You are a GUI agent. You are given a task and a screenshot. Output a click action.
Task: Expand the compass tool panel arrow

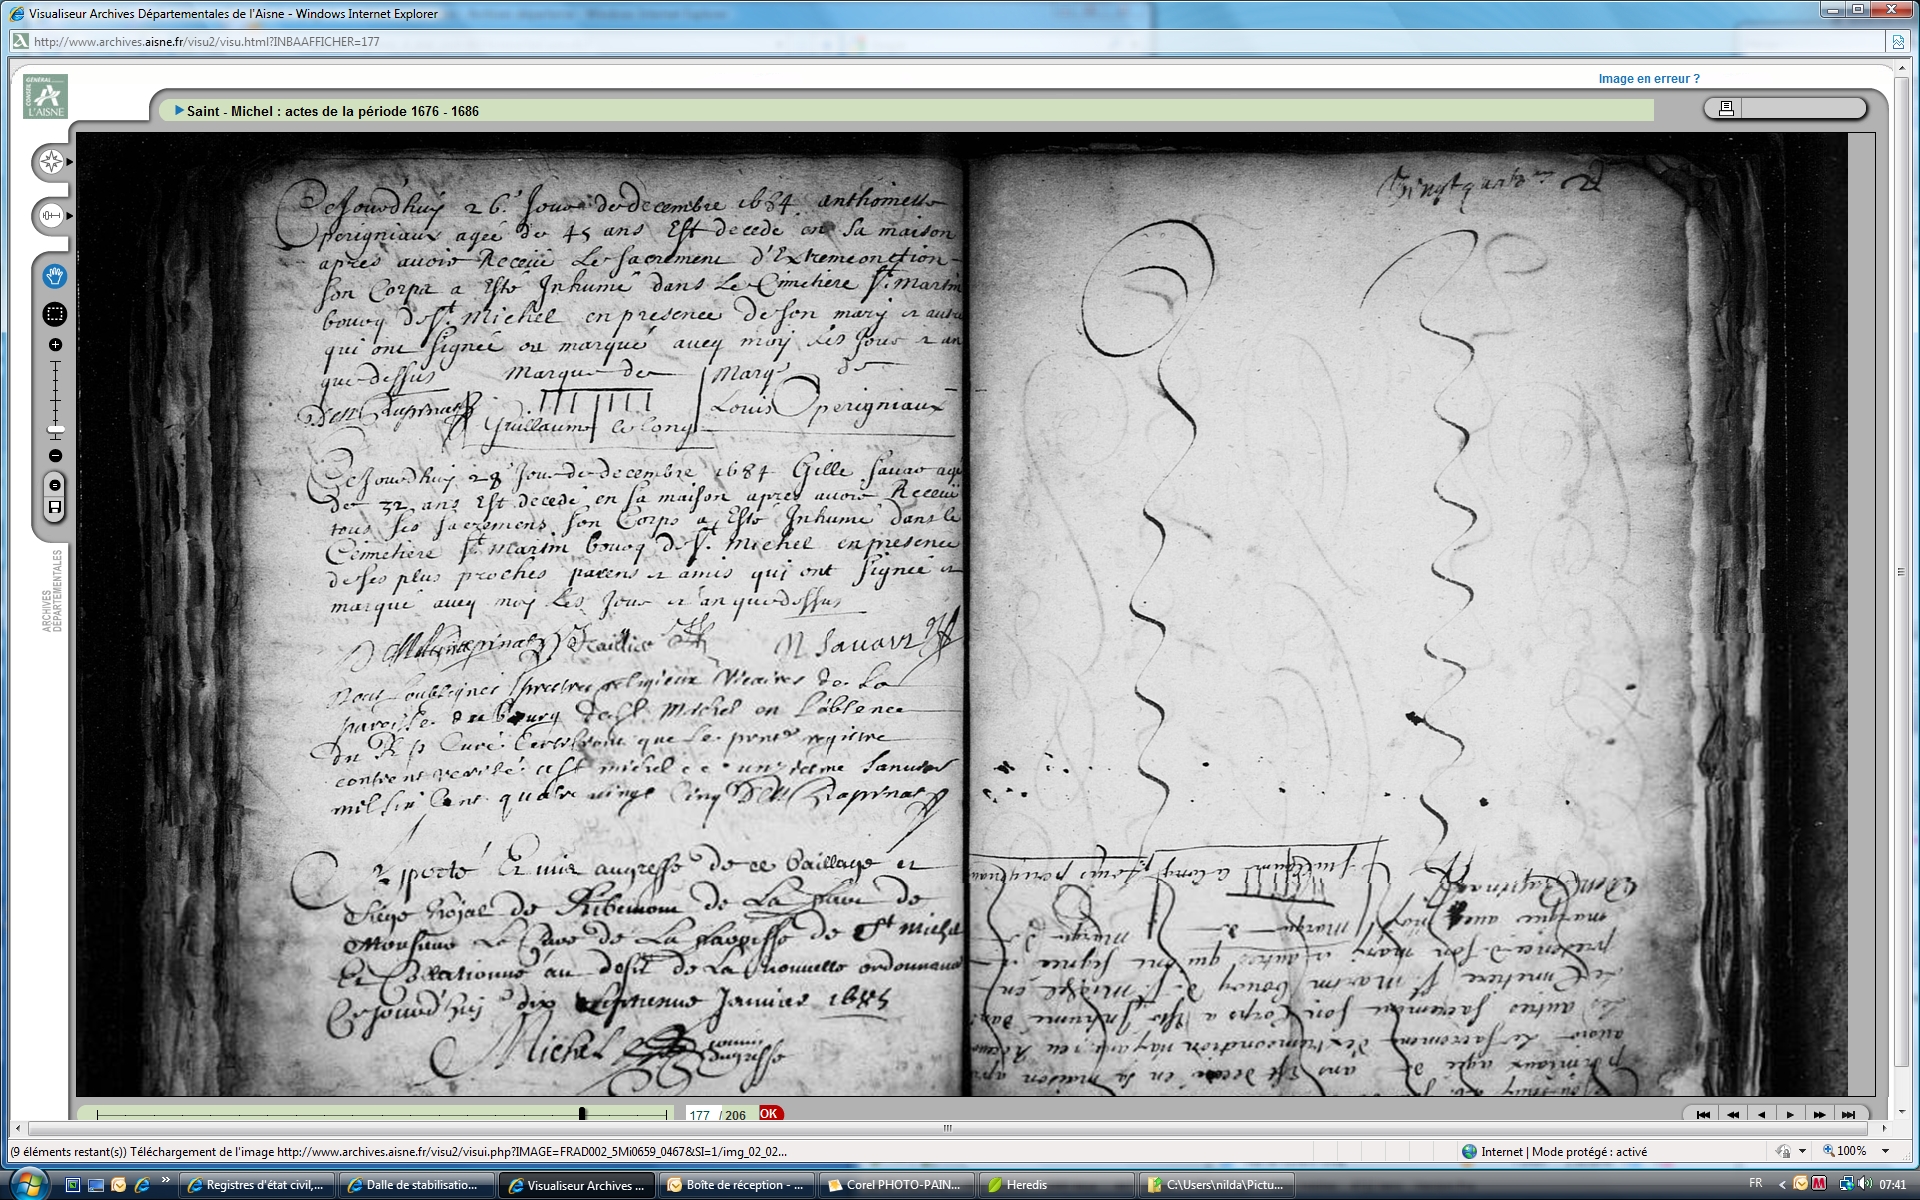click(x=70, y=162)
